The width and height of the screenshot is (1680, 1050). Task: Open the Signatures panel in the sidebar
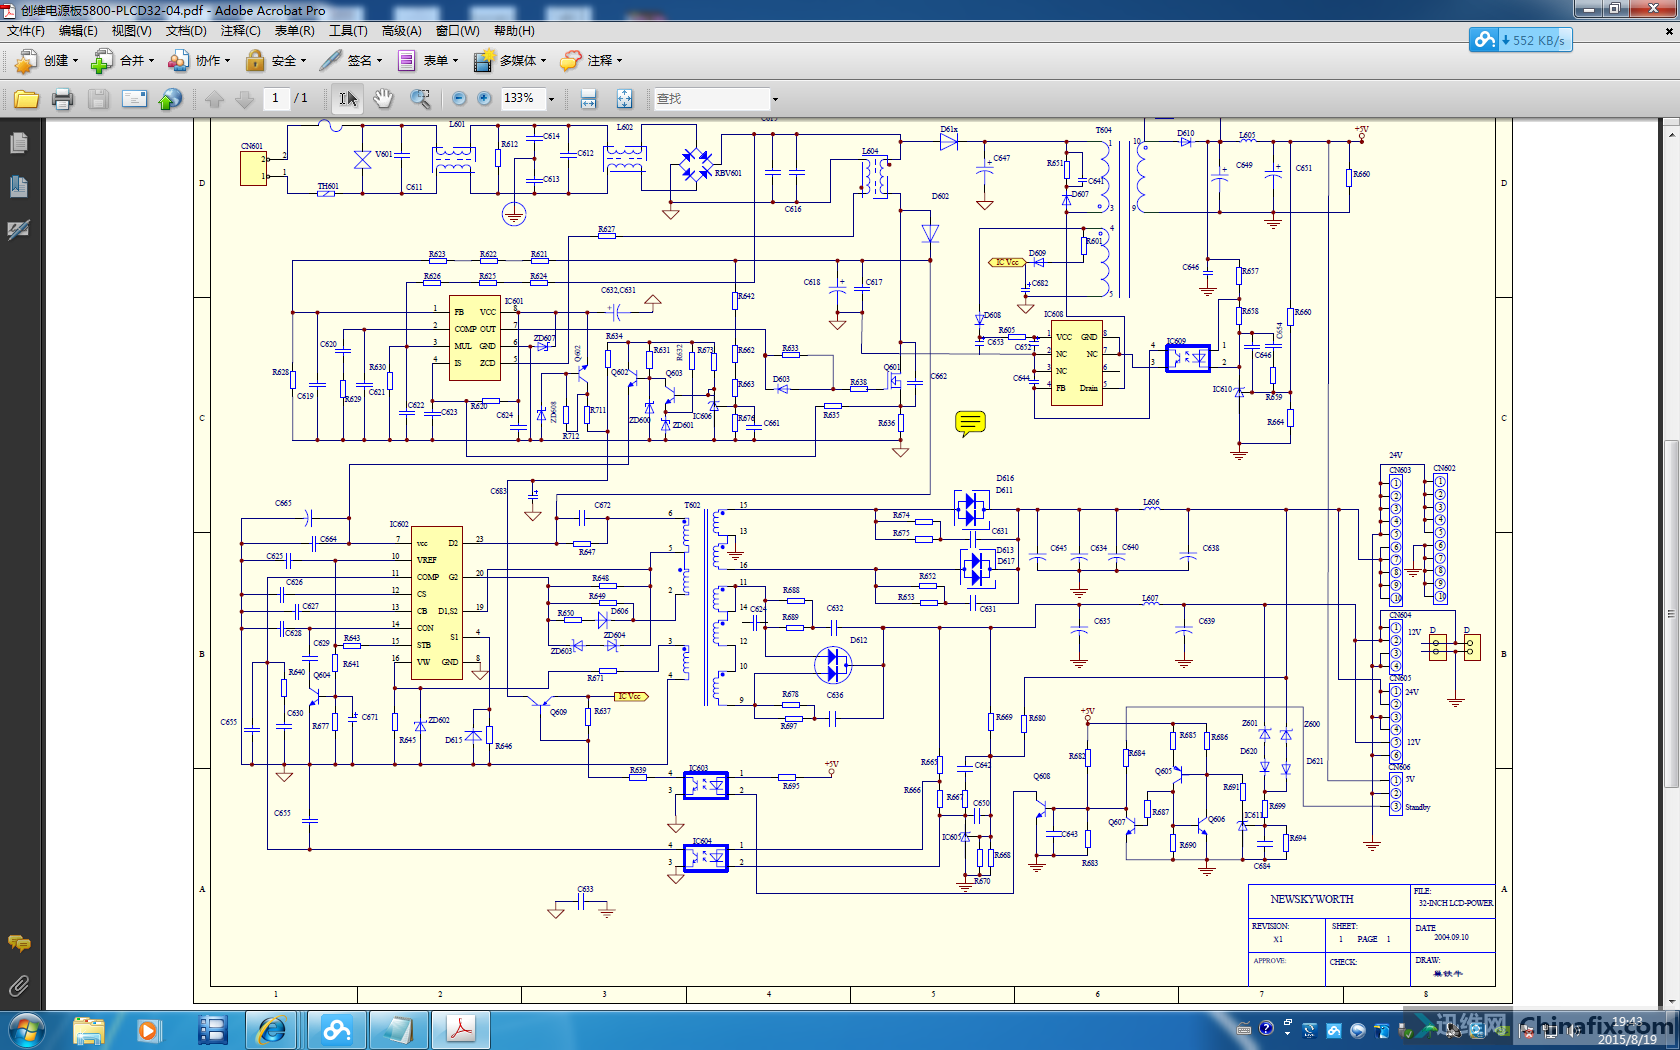pyautogui.click(x=19, y=230)
